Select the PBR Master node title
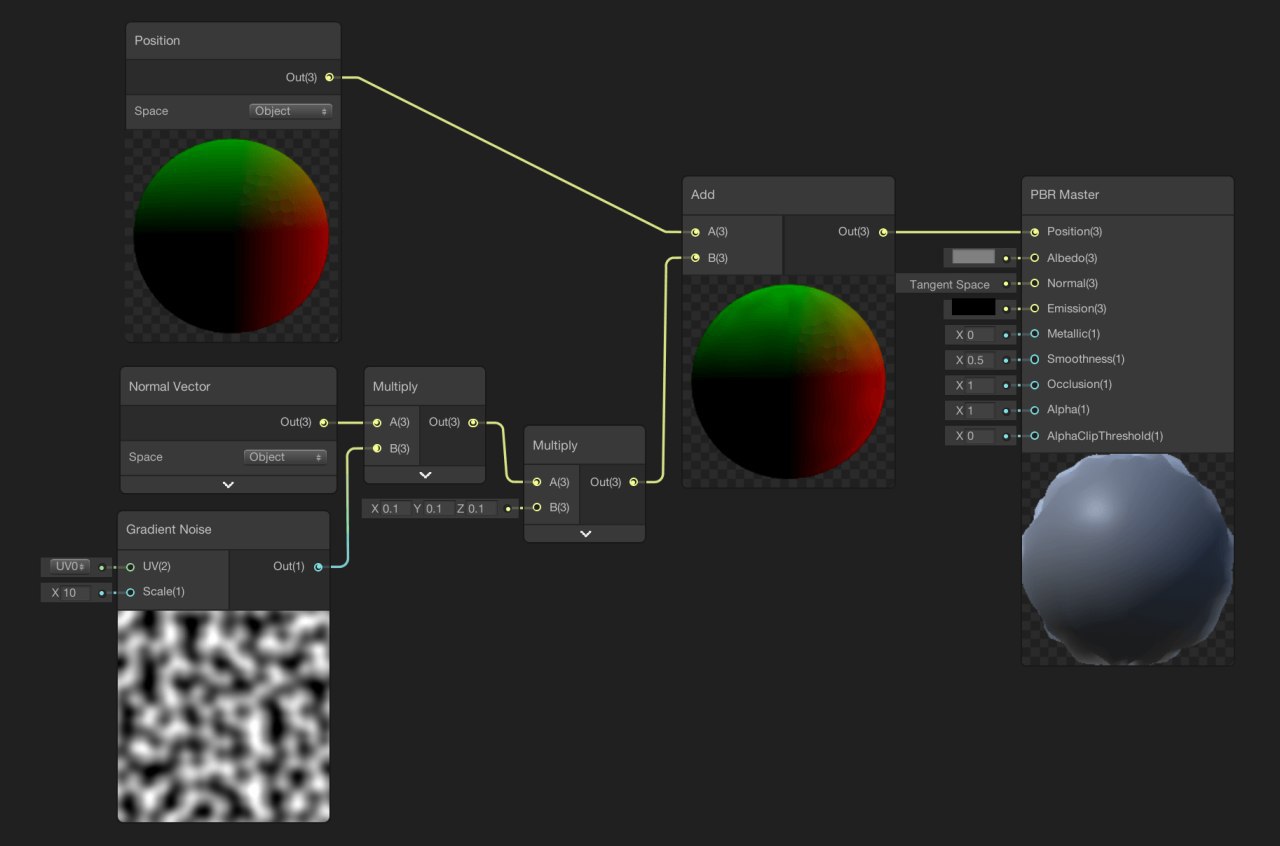This screenshot has height=846, width=1280. click(x=1065, y=194)
